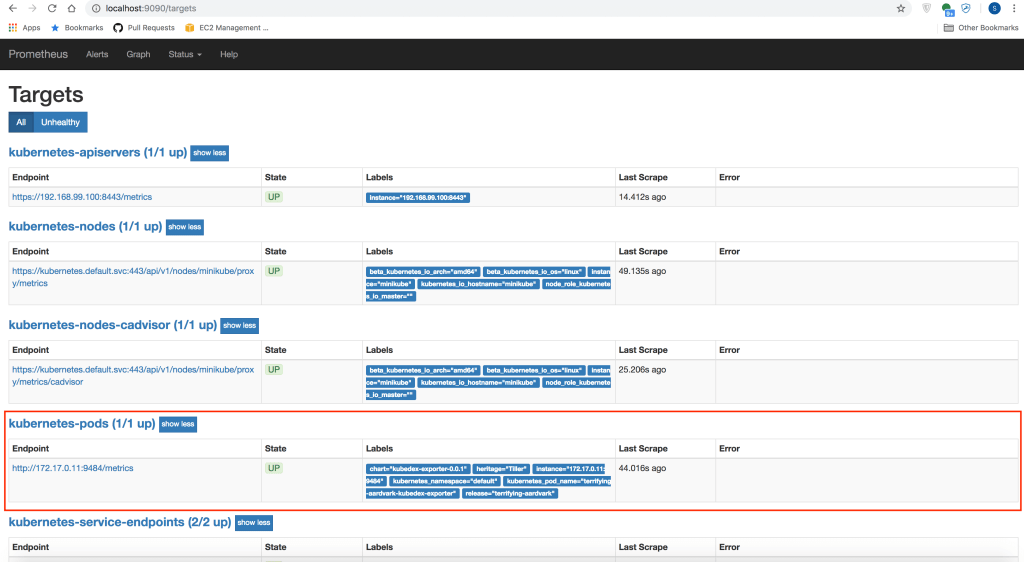Click the 14.412s ago last scrape value
1024x562 pixels.
point(642,196)
